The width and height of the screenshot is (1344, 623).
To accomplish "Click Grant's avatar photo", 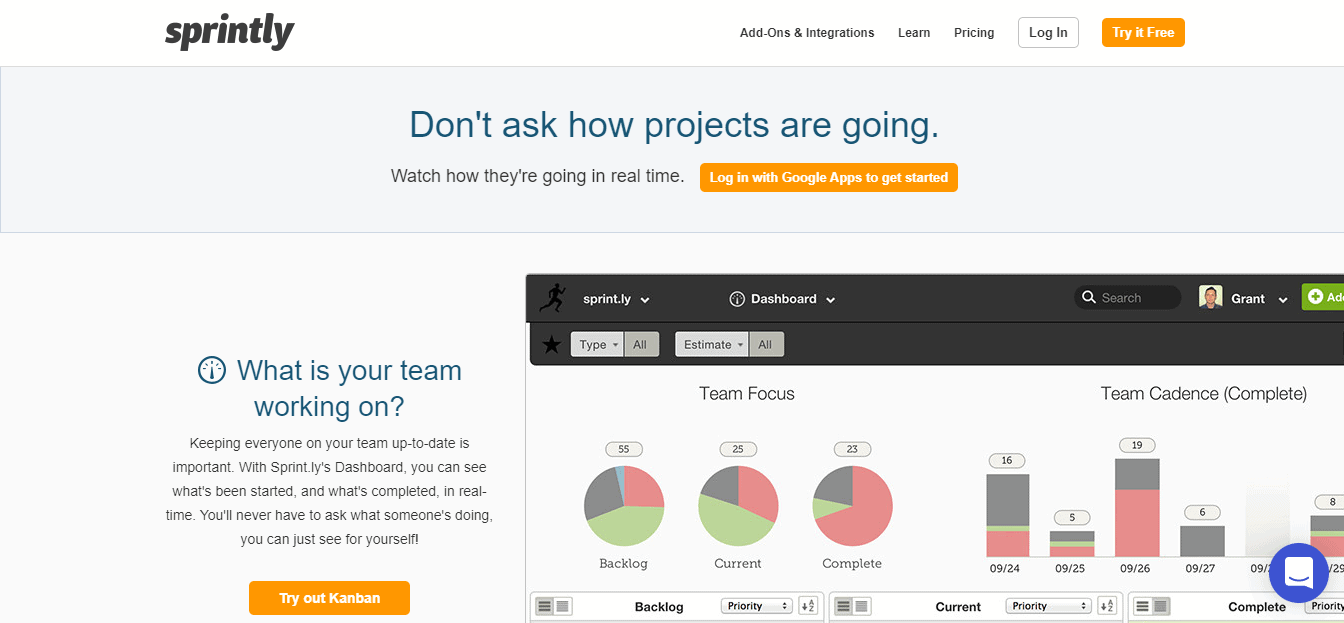I will 1211,298.
